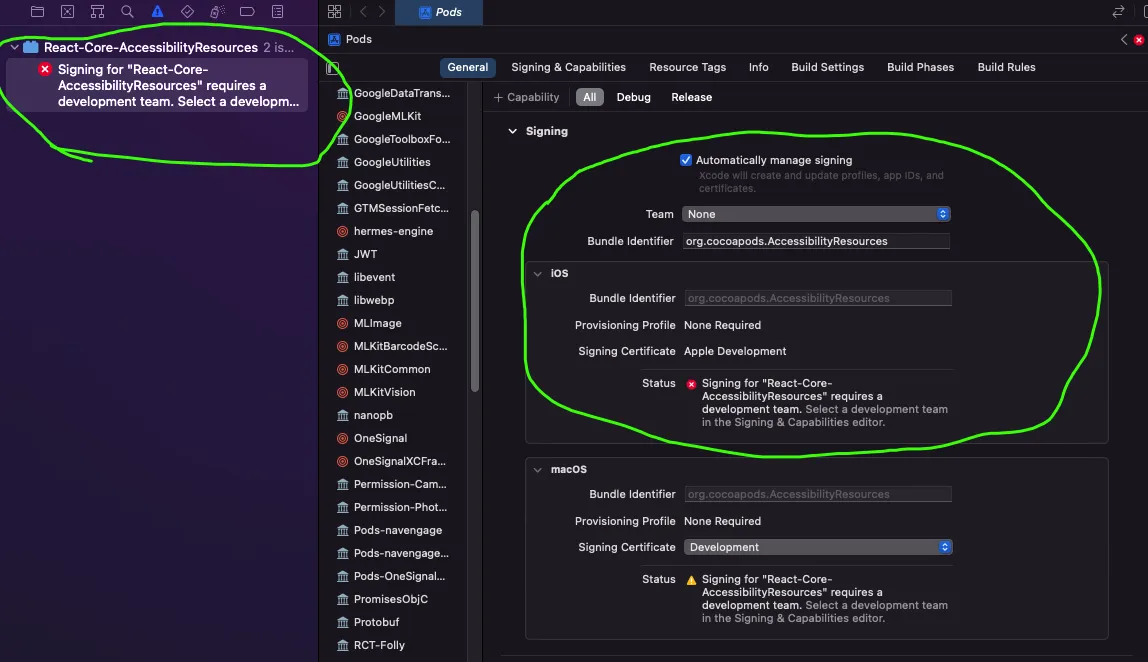Screen dimensions: 1148x662
Task: Select the libevent target
Action: (374, 278)
